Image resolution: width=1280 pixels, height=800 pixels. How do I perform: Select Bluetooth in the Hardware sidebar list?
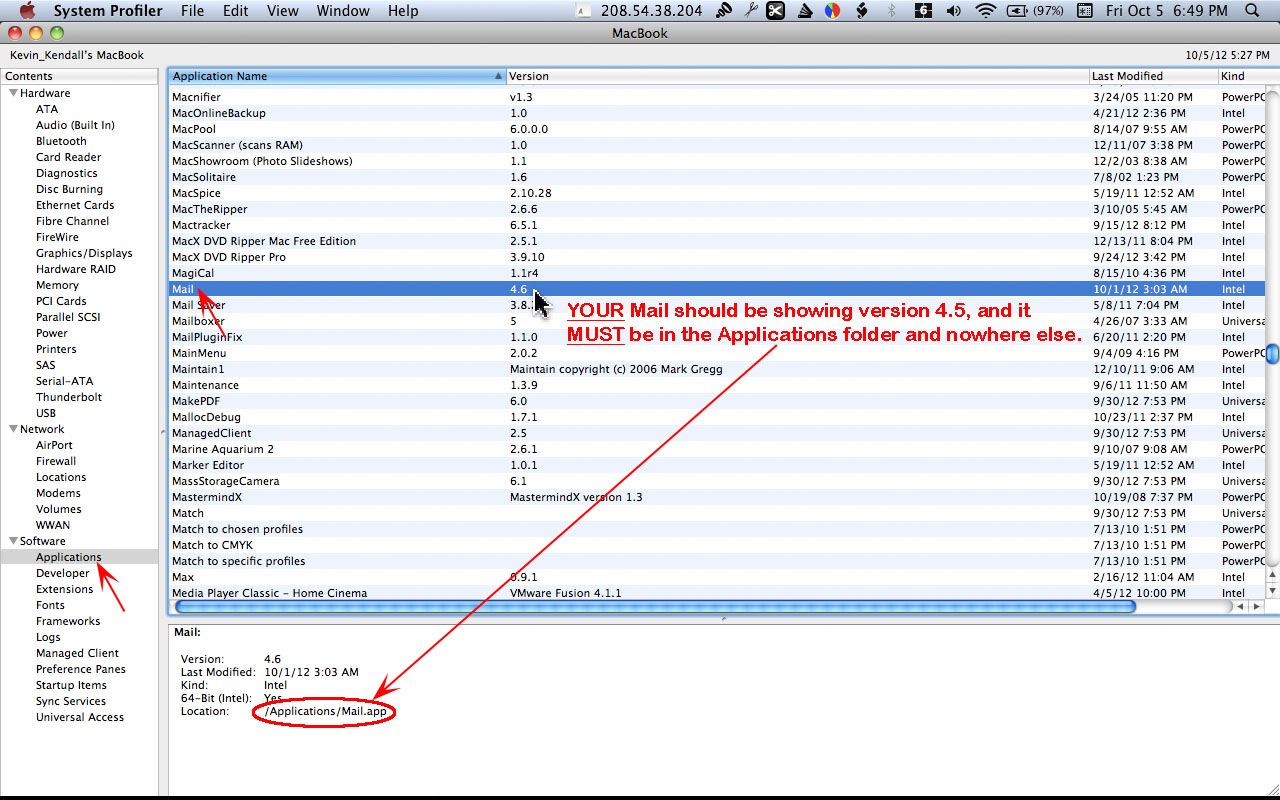61,141
